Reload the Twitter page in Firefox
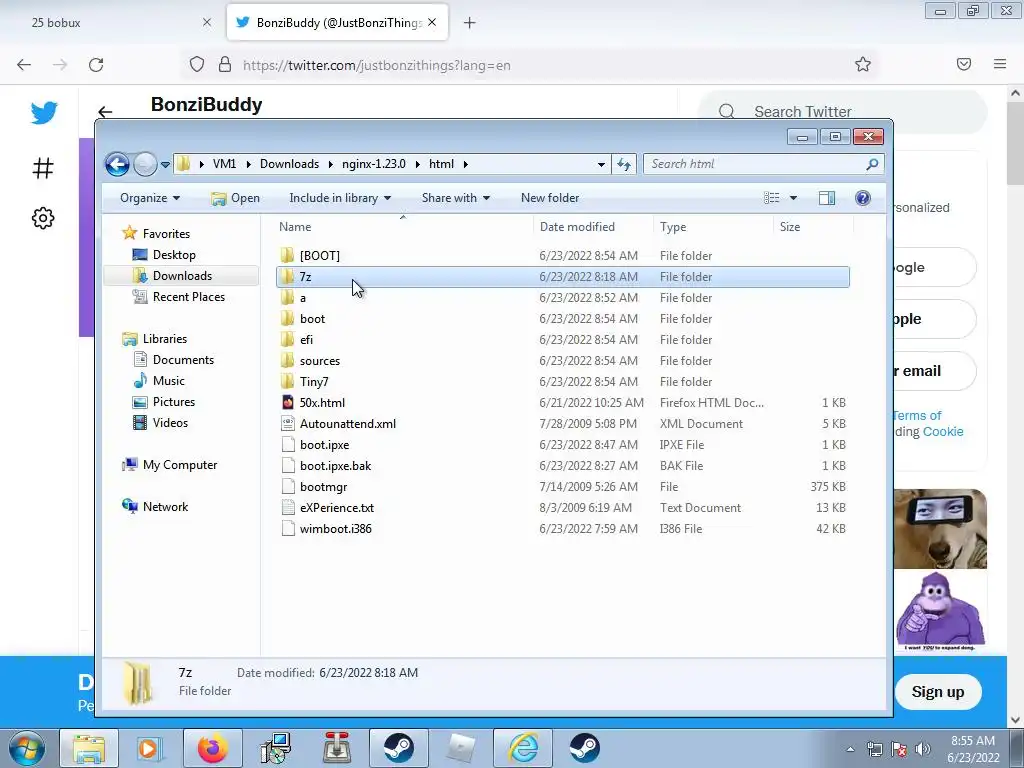Image resolution: width=1024 pixels, height=768 pixels. (x=96, y=65)
